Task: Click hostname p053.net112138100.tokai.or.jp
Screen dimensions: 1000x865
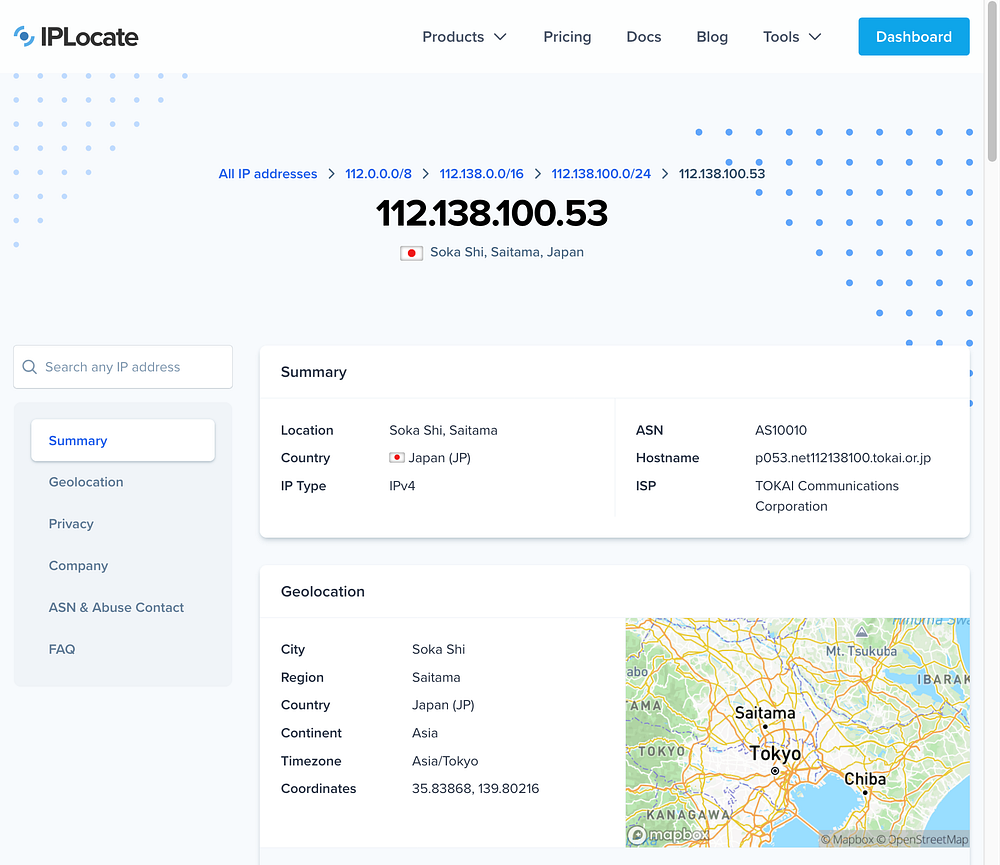Action: [x=842, y=458]
